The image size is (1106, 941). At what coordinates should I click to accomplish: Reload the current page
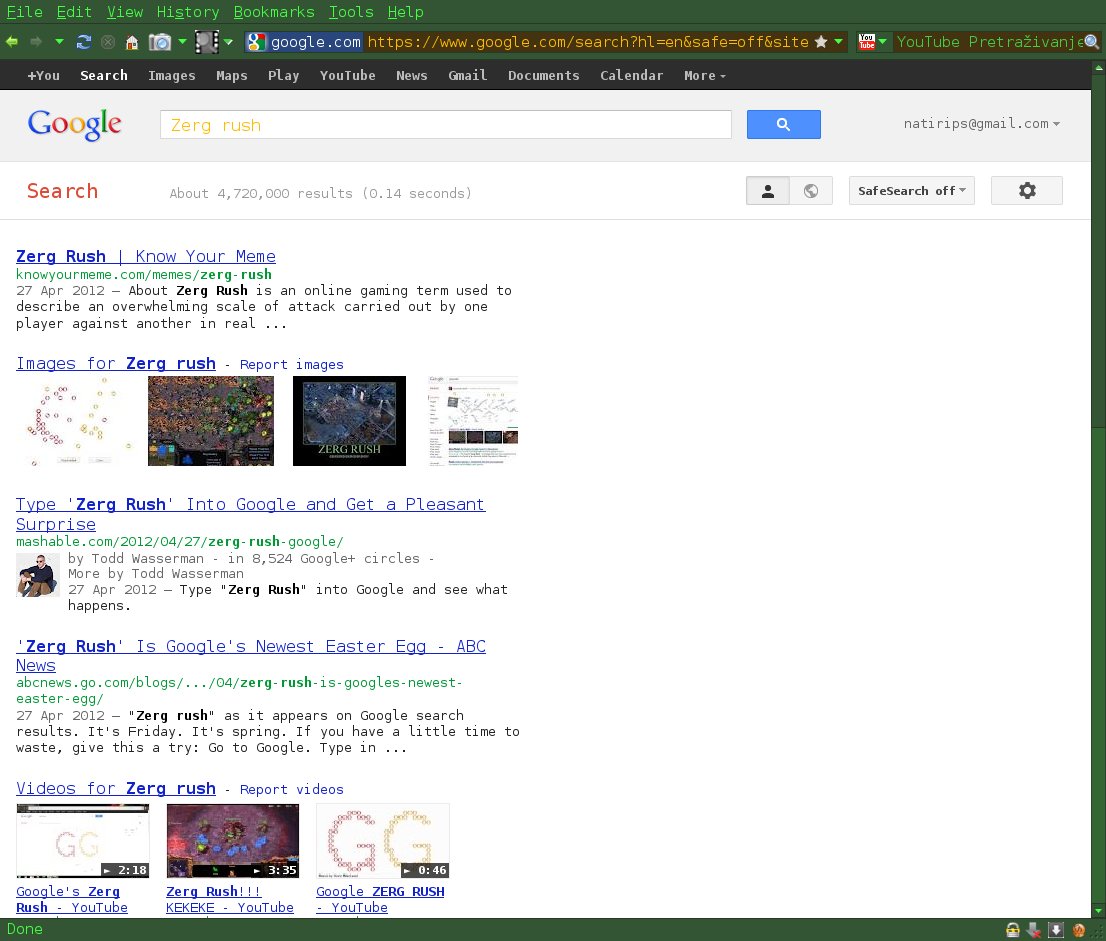point(84,42)
